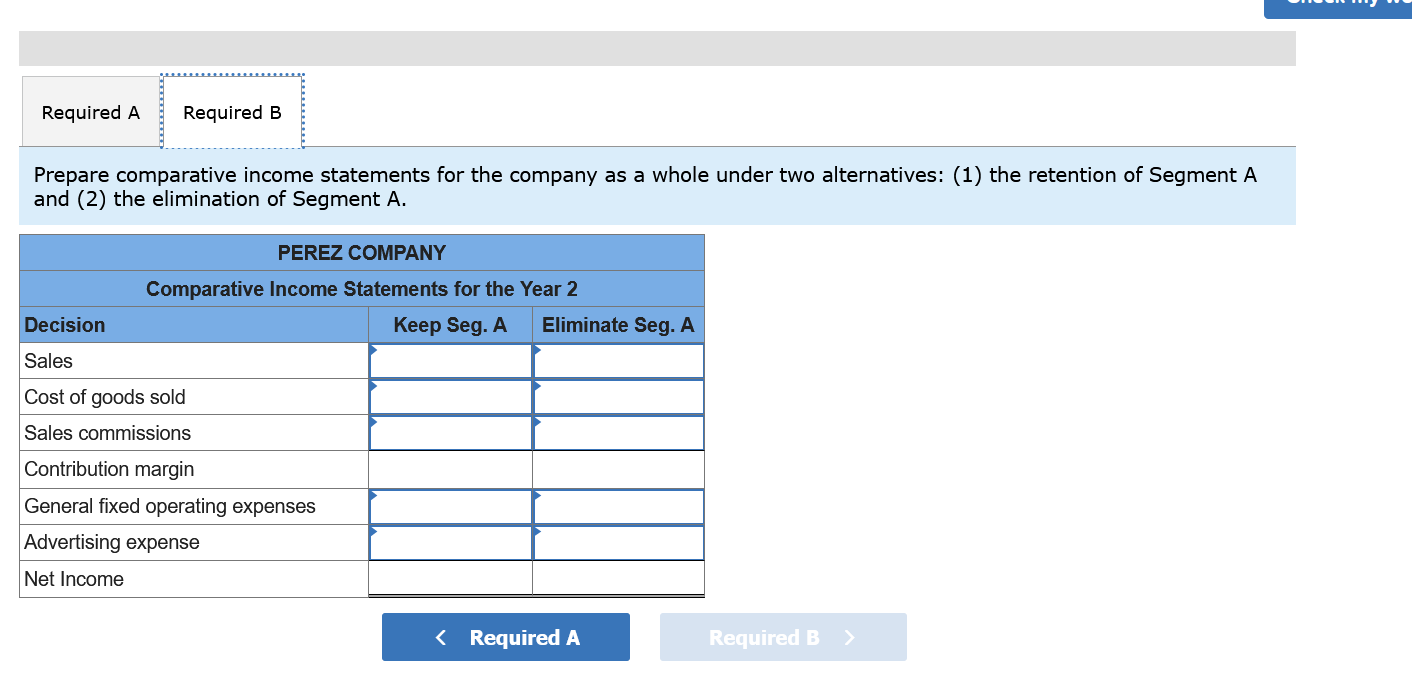Screen dimensions: 1412x684
Task: Click the Net Income cell under Eliminate Seg. A
Action: 617,578
